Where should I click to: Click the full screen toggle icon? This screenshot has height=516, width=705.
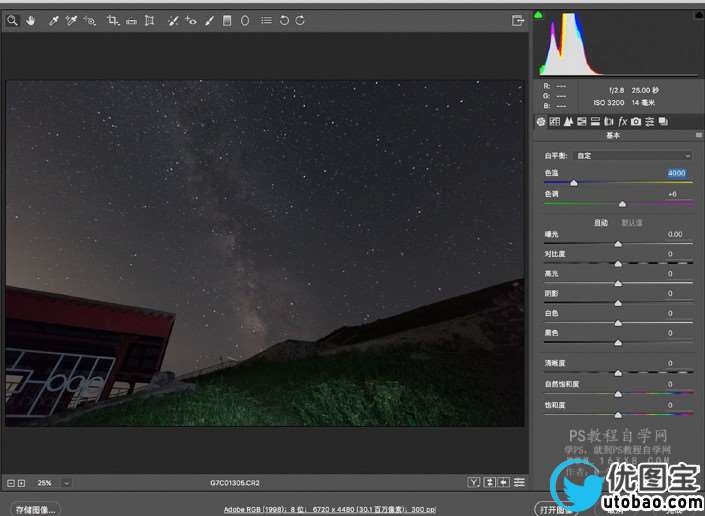pyautogui.click(x=518, y=20)
